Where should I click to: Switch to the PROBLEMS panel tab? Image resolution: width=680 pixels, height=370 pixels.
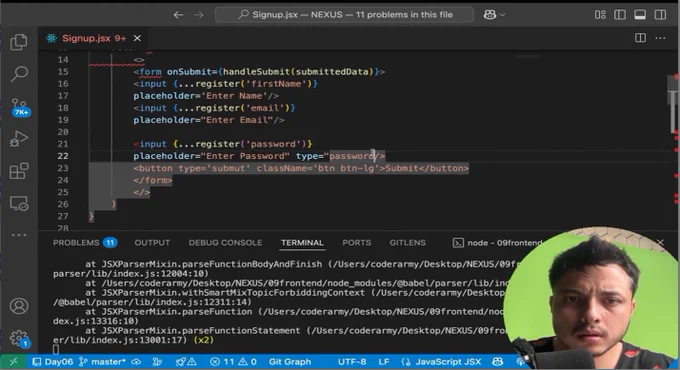click(85, 242)
